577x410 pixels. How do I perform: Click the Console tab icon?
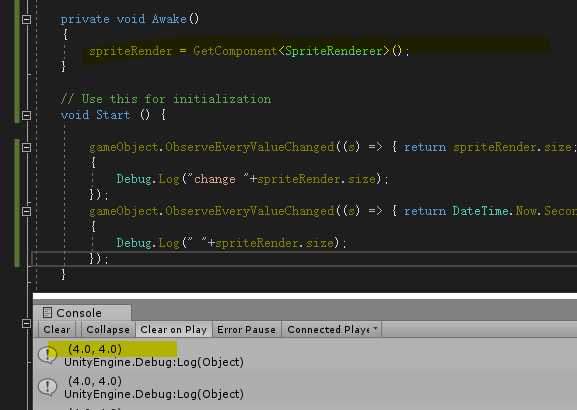47,313
